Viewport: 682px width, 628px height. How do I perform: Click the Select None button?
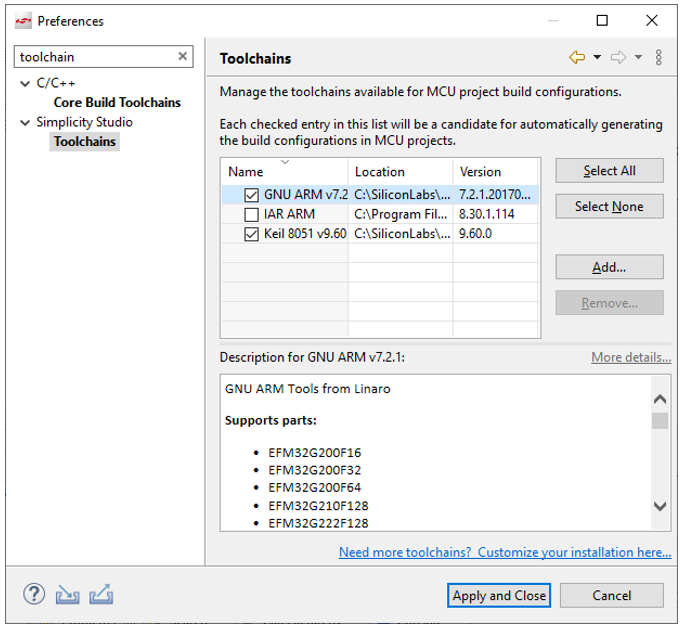(x=609, y=206)
